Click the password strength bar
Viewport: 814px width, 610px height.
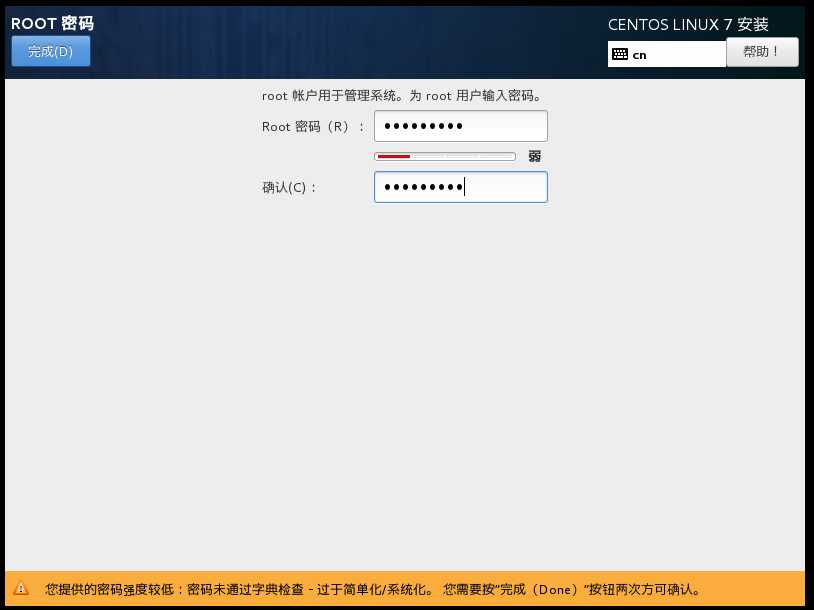445,156
